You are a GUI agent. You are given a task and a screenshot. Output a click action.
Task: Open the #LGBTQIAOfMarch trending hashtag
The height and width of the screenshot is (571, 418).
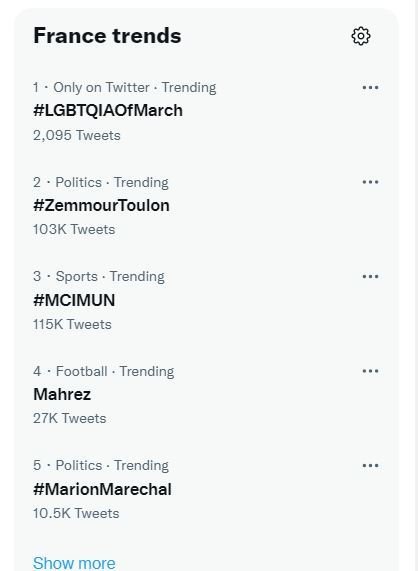pyautogui.click(x=108, y=111)
